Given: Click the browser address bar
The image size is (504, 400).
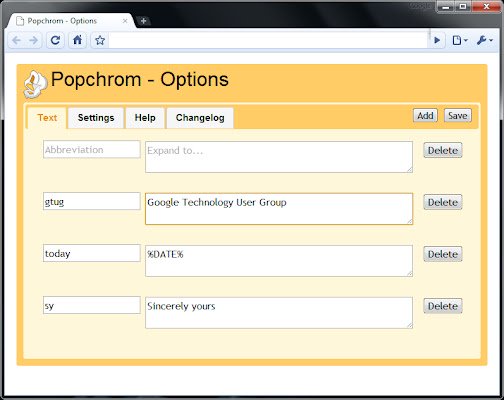Looking at the screenshot, I should click(x=268, y=41).
